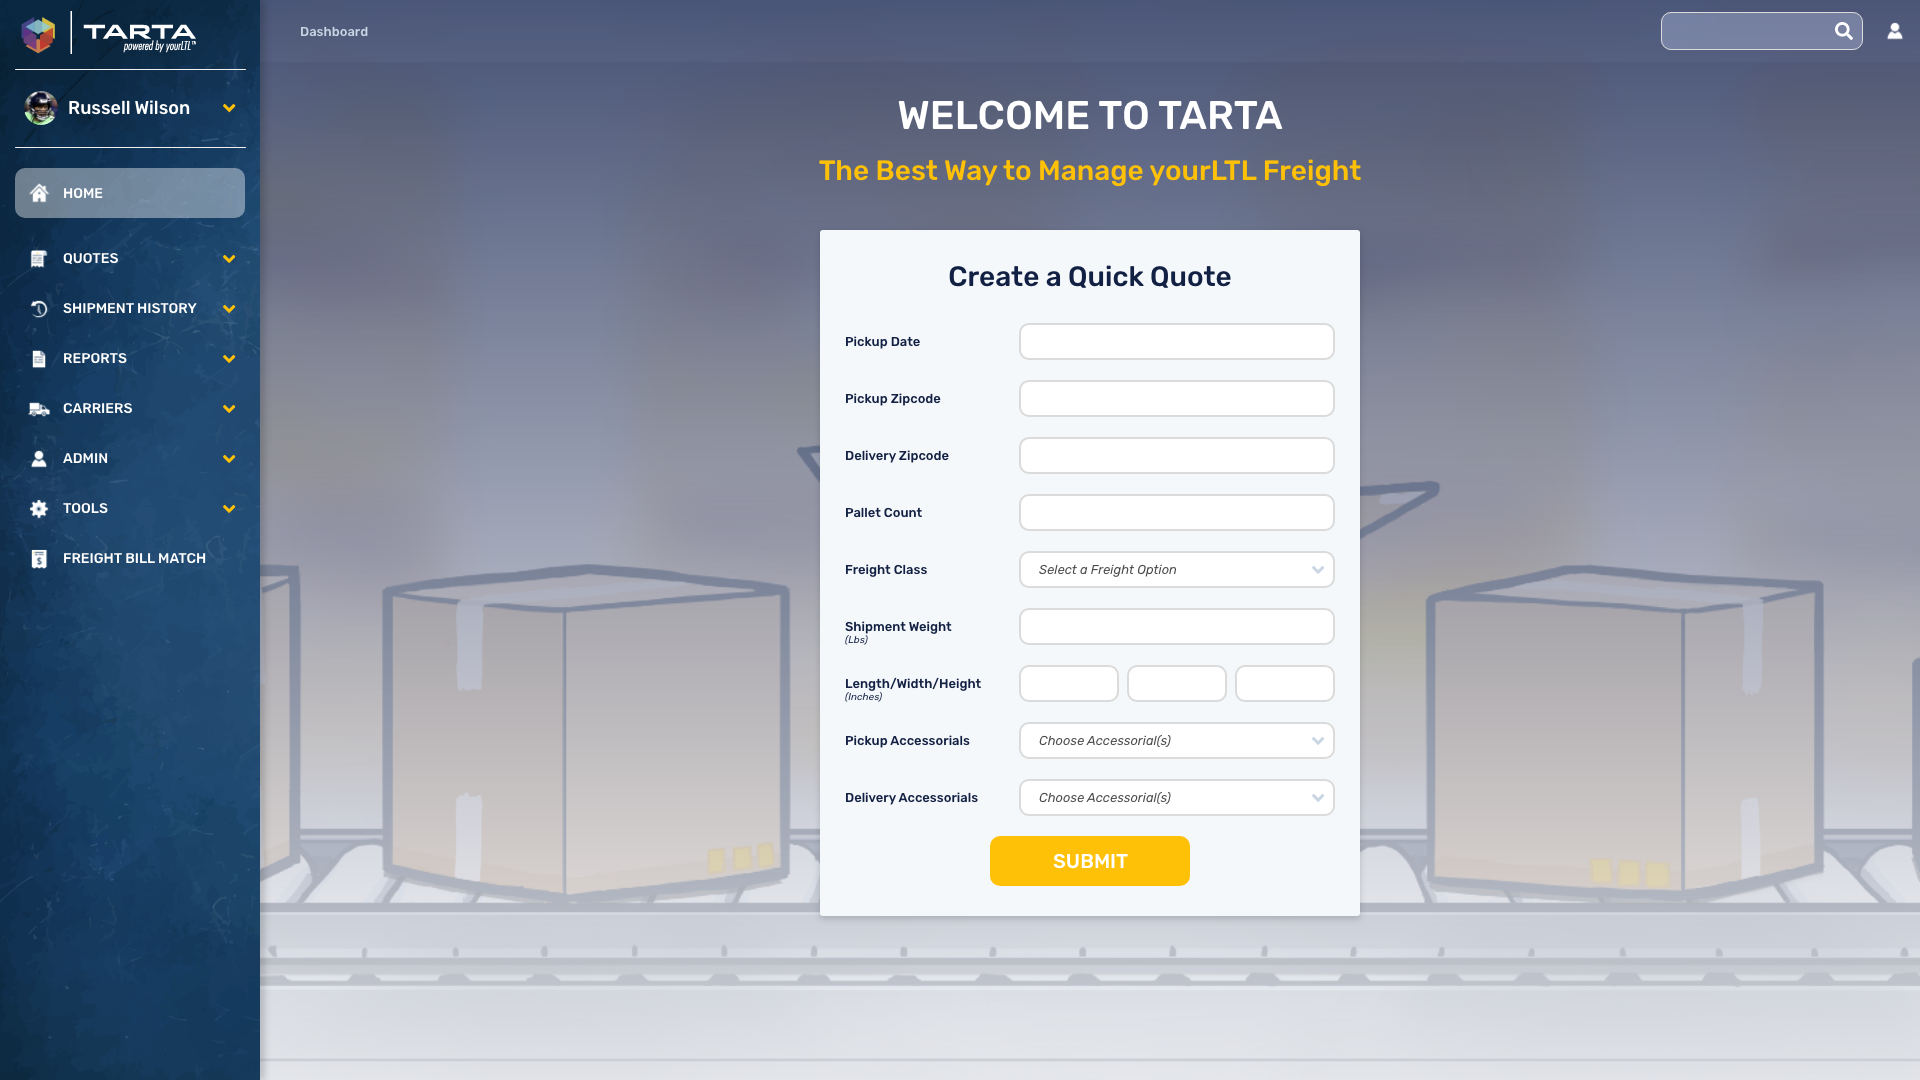Image resolution: width=1920 pixels, height=1080 pixels.
Task: Click the Carriers truck icon
Action: coord(39,409)
